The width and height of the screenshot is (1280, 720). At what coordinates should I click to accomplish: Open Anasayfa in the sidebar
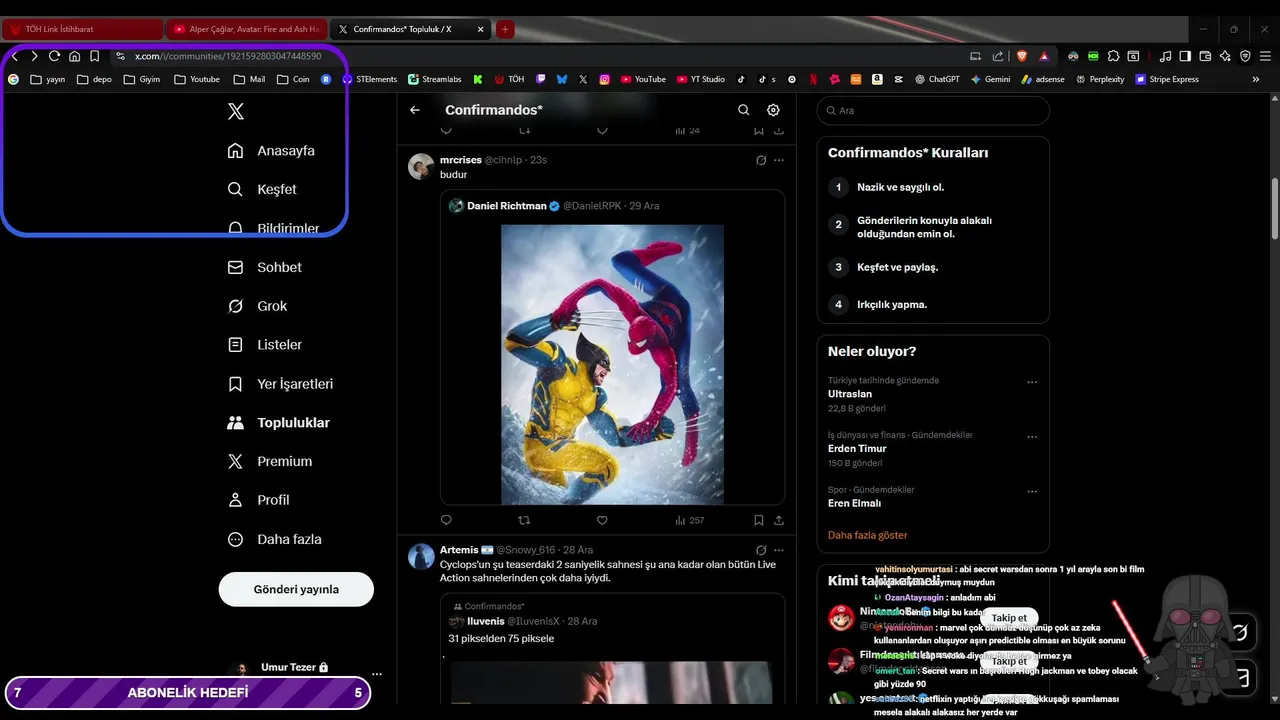tap(271, 151)
